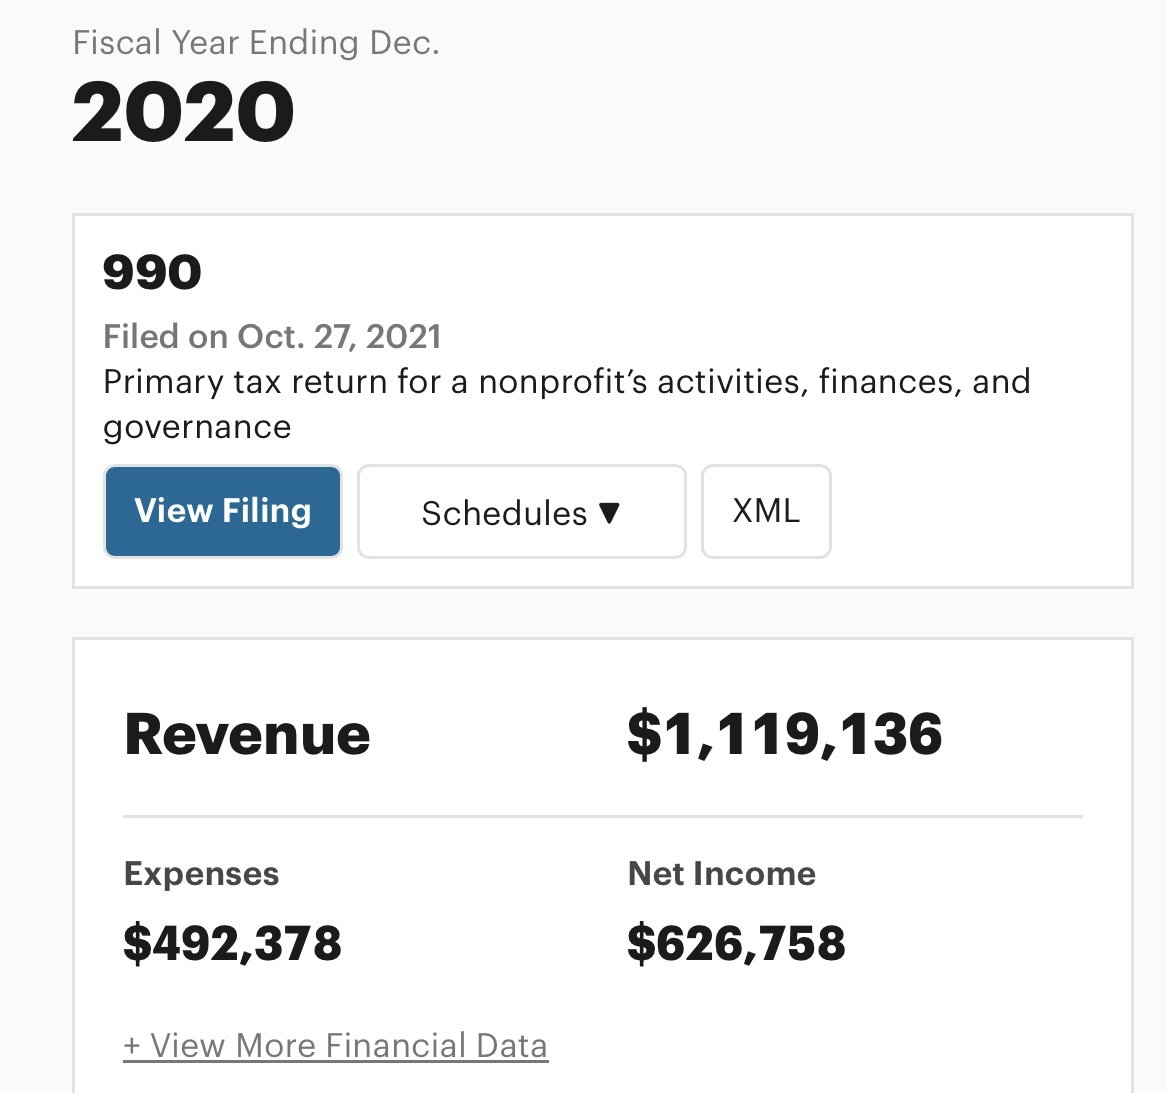1167x1093 pixels.
Task: Expand View More Financial Data
Action: tap(336, 1046)
